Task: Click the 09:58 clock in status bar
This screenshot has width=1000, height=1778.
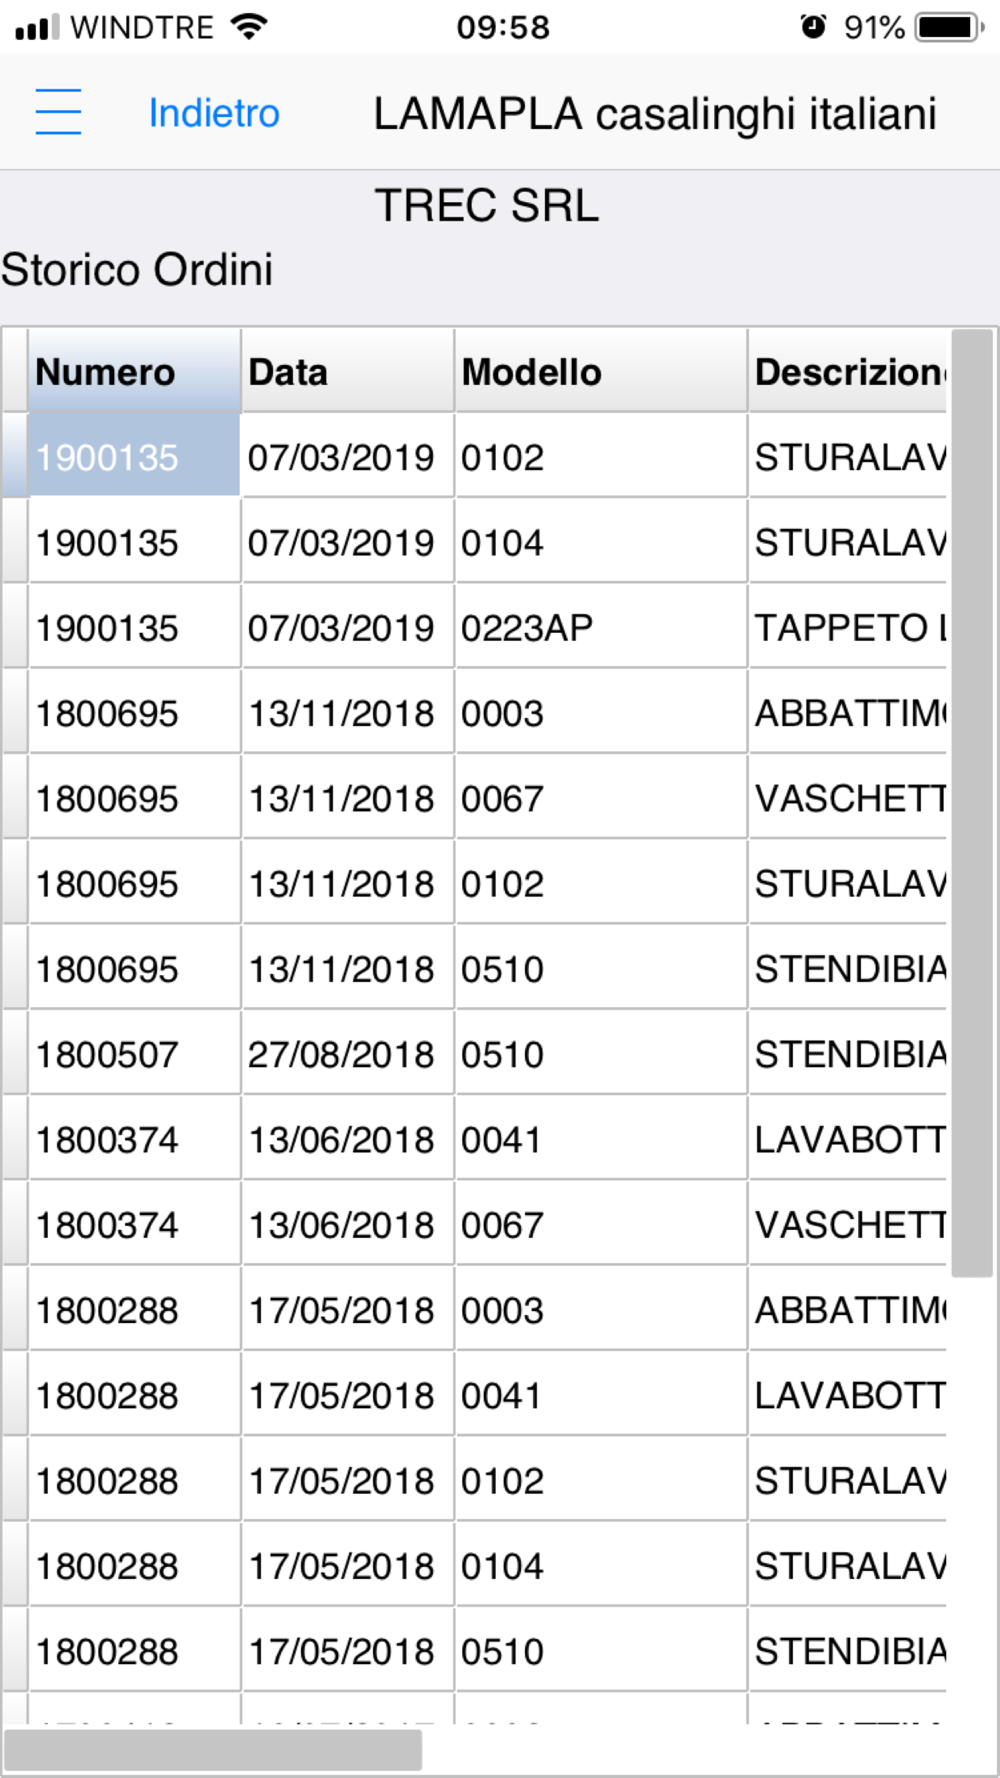Action: [503, 27]
